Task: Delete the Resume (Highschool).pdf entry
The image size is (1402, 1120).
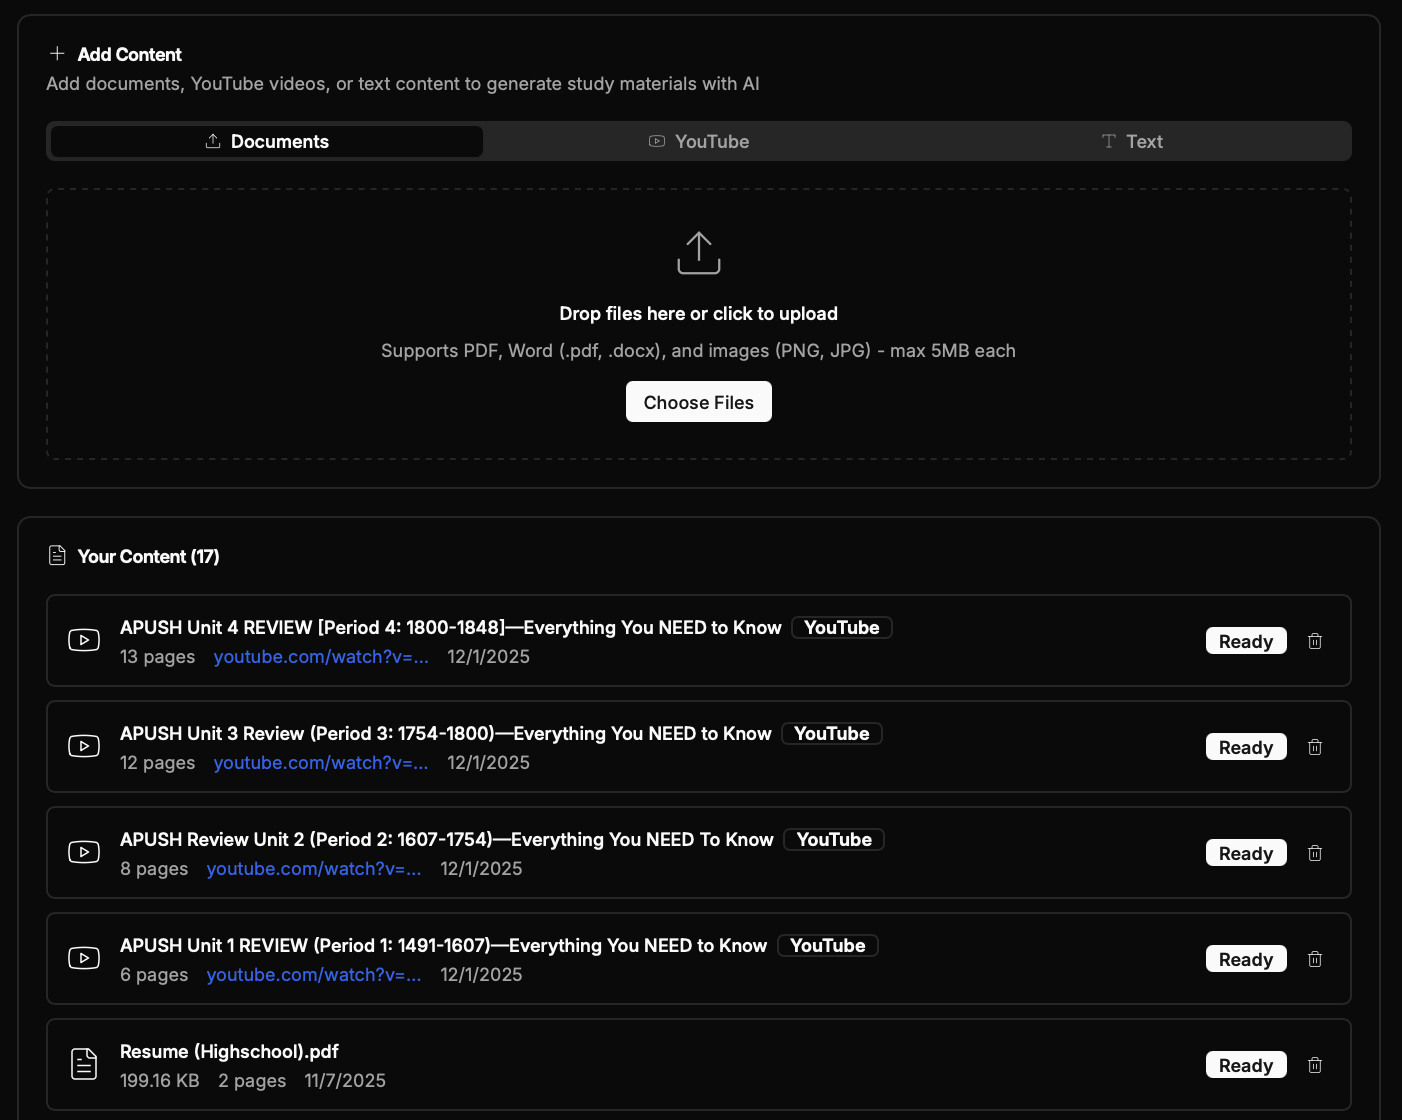Action: 1315,1065
